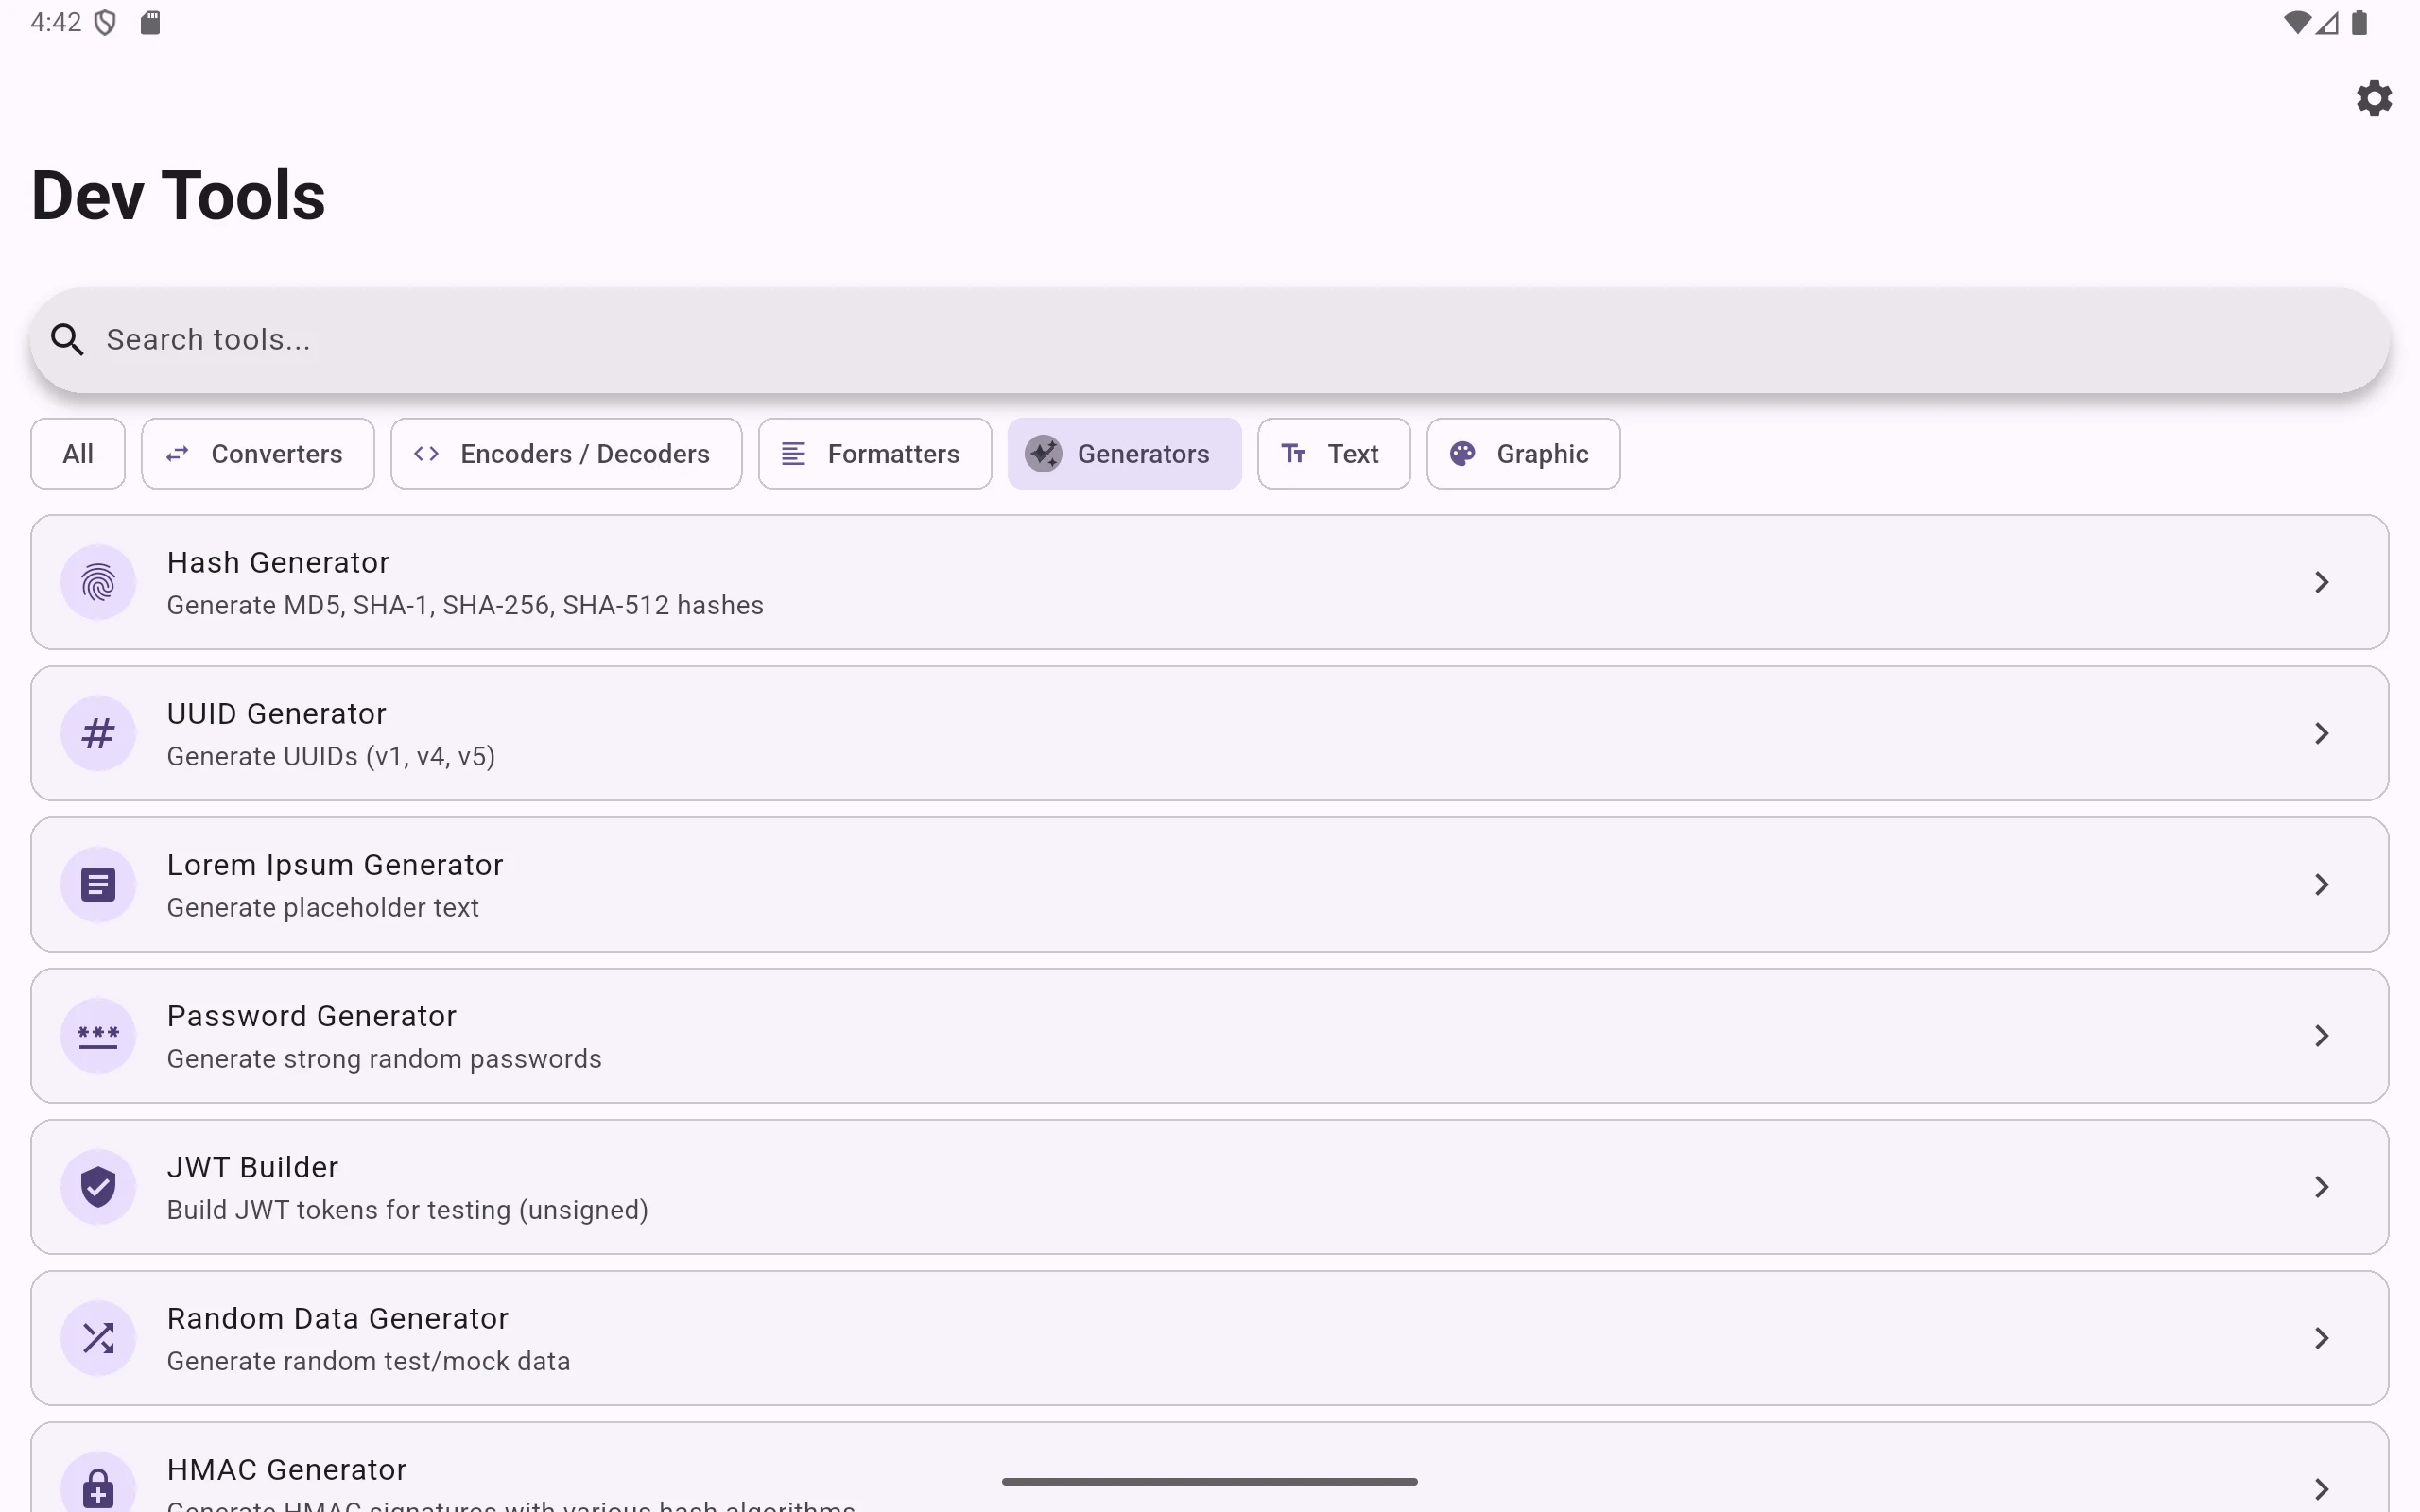Show only Formatters tools
This screenshot has width=2420, height=1512.
[875, 454]
